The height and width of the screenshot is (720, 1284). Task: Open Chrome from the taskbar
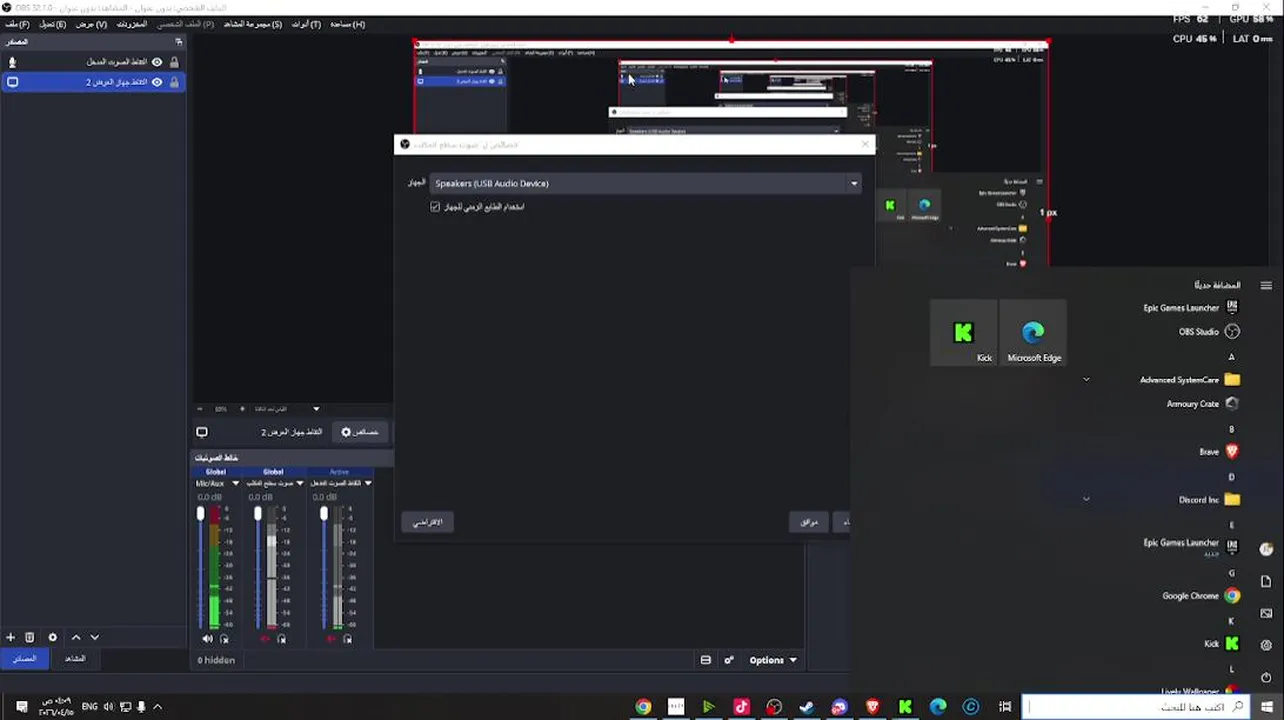pyautogui.click(x=643, y=707)
